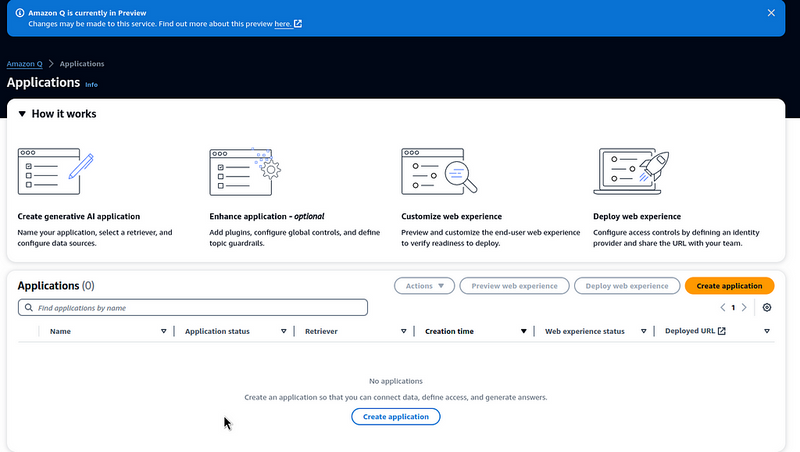Dismiss the Amazon Q preview banner
Screen dimensions: 800x452
771,13
